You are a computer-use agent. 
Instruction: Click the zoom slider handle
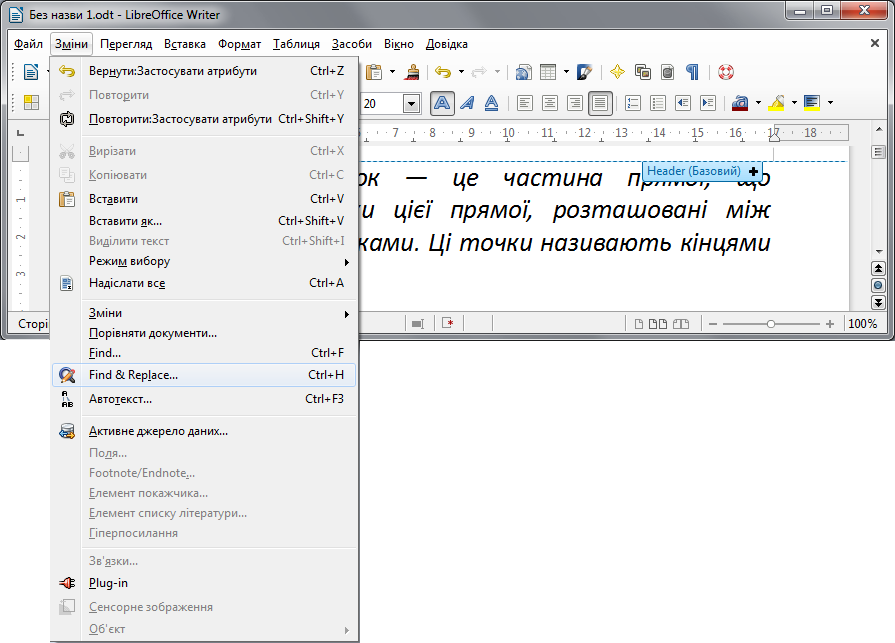pyautogui.click(x=771, y=324)
